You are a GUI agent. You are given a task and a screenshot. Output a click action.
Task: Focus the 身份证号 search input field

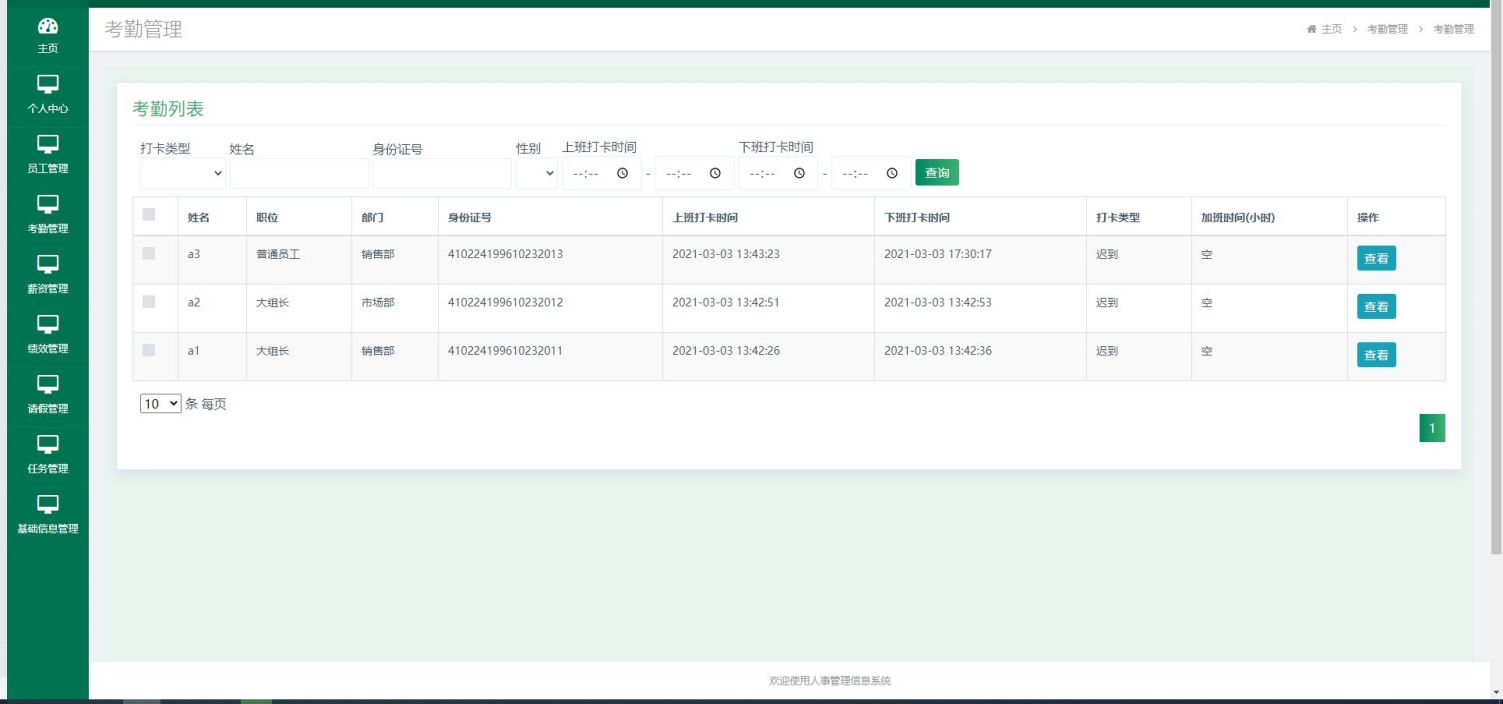442,173
